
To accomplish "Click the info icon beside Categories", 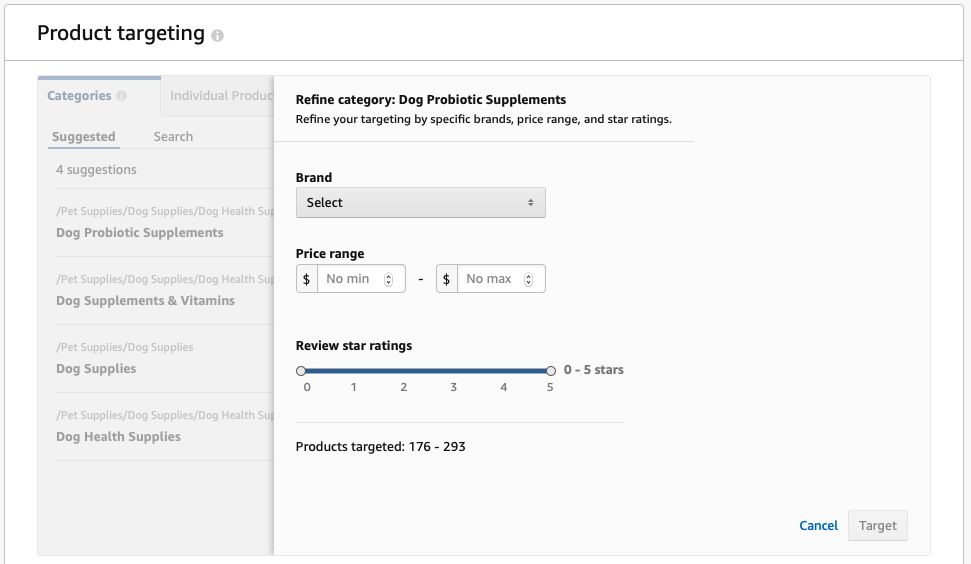I will point(121,97).
